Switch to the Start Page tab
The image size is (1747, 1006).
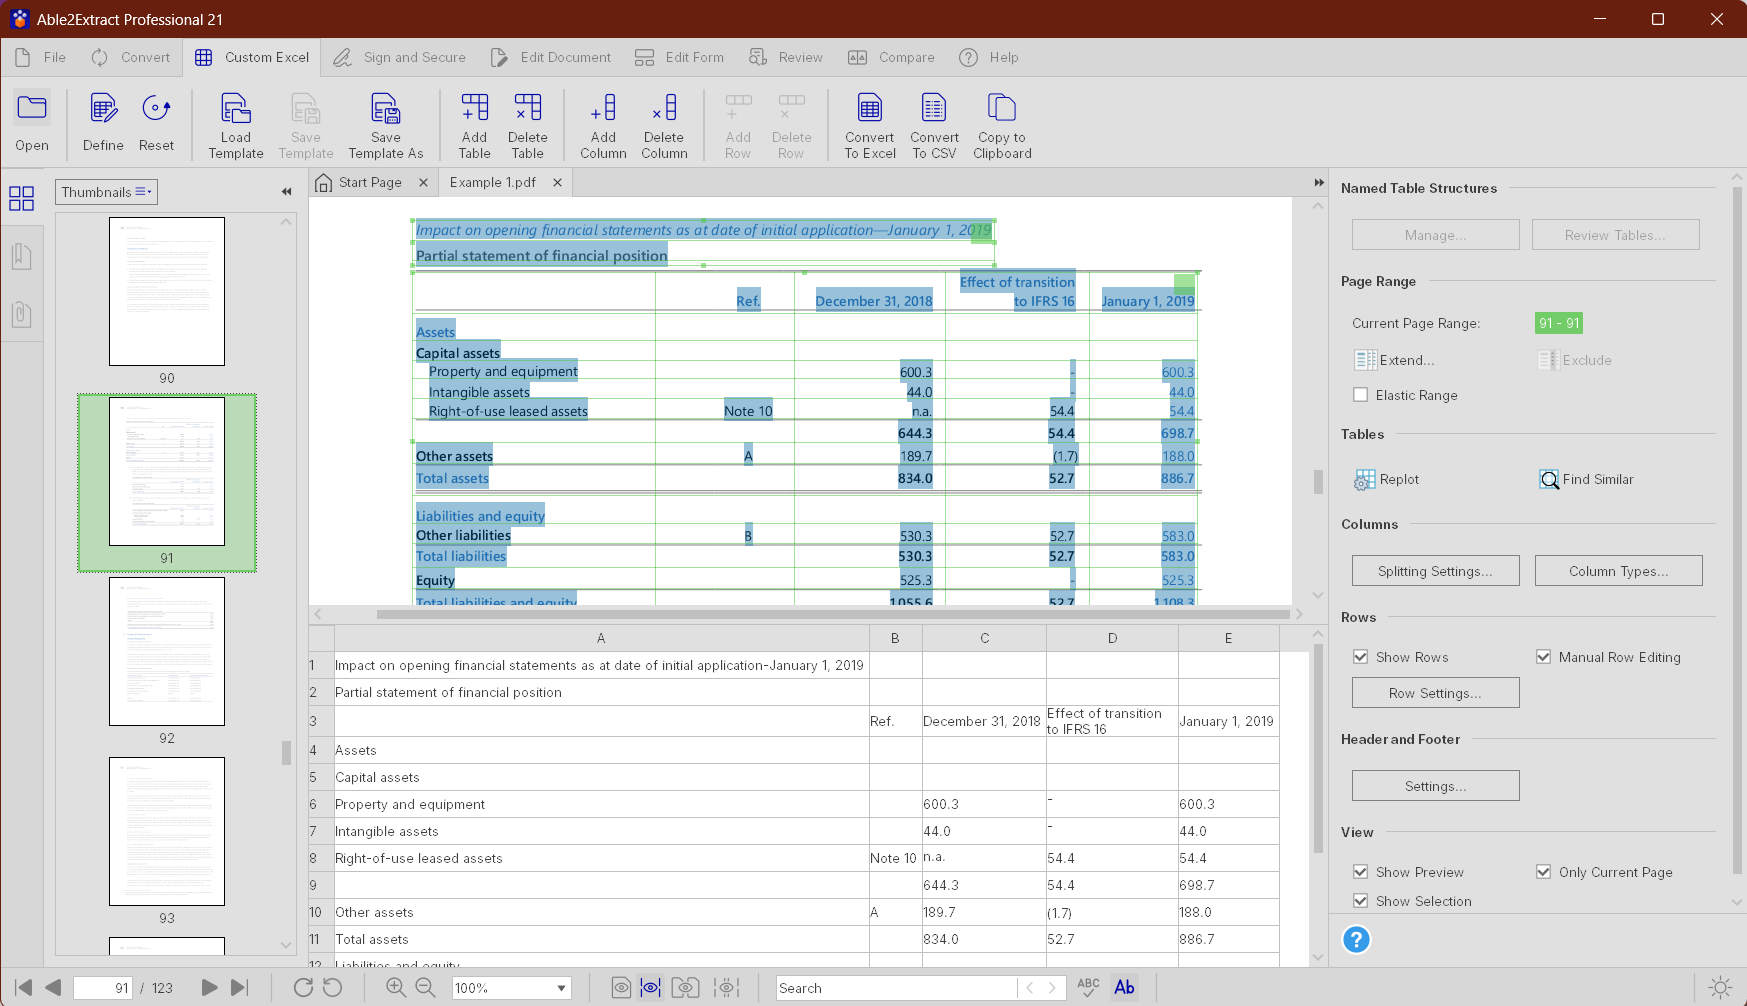click(x=369, y=183)
